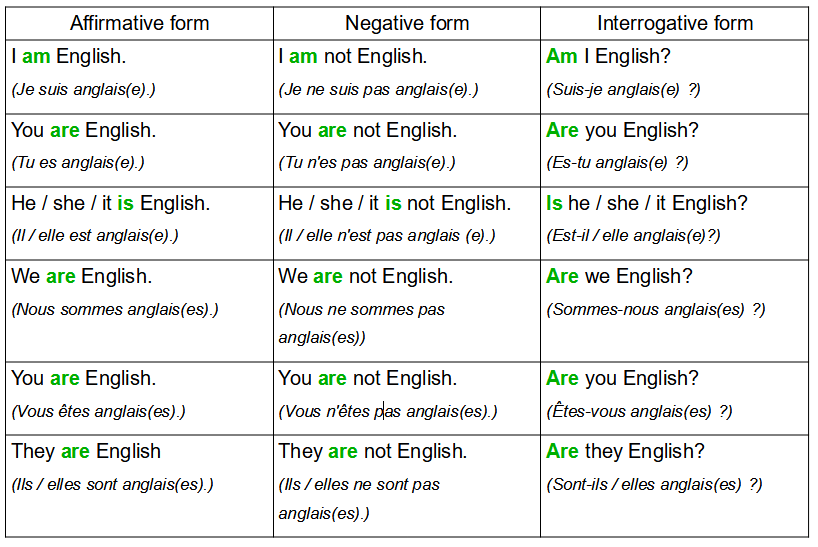Click the sentence "They are English"
Viewport: 818px width, 547px height.
point(85,452)
